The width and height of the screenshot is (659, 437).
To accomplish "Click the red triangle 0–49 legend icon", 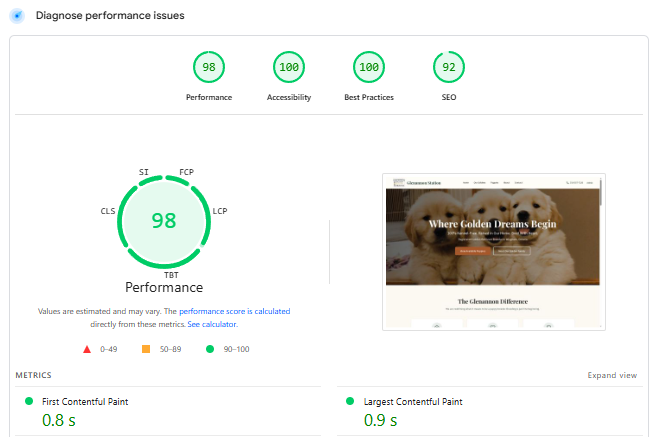I will point(87,349).
